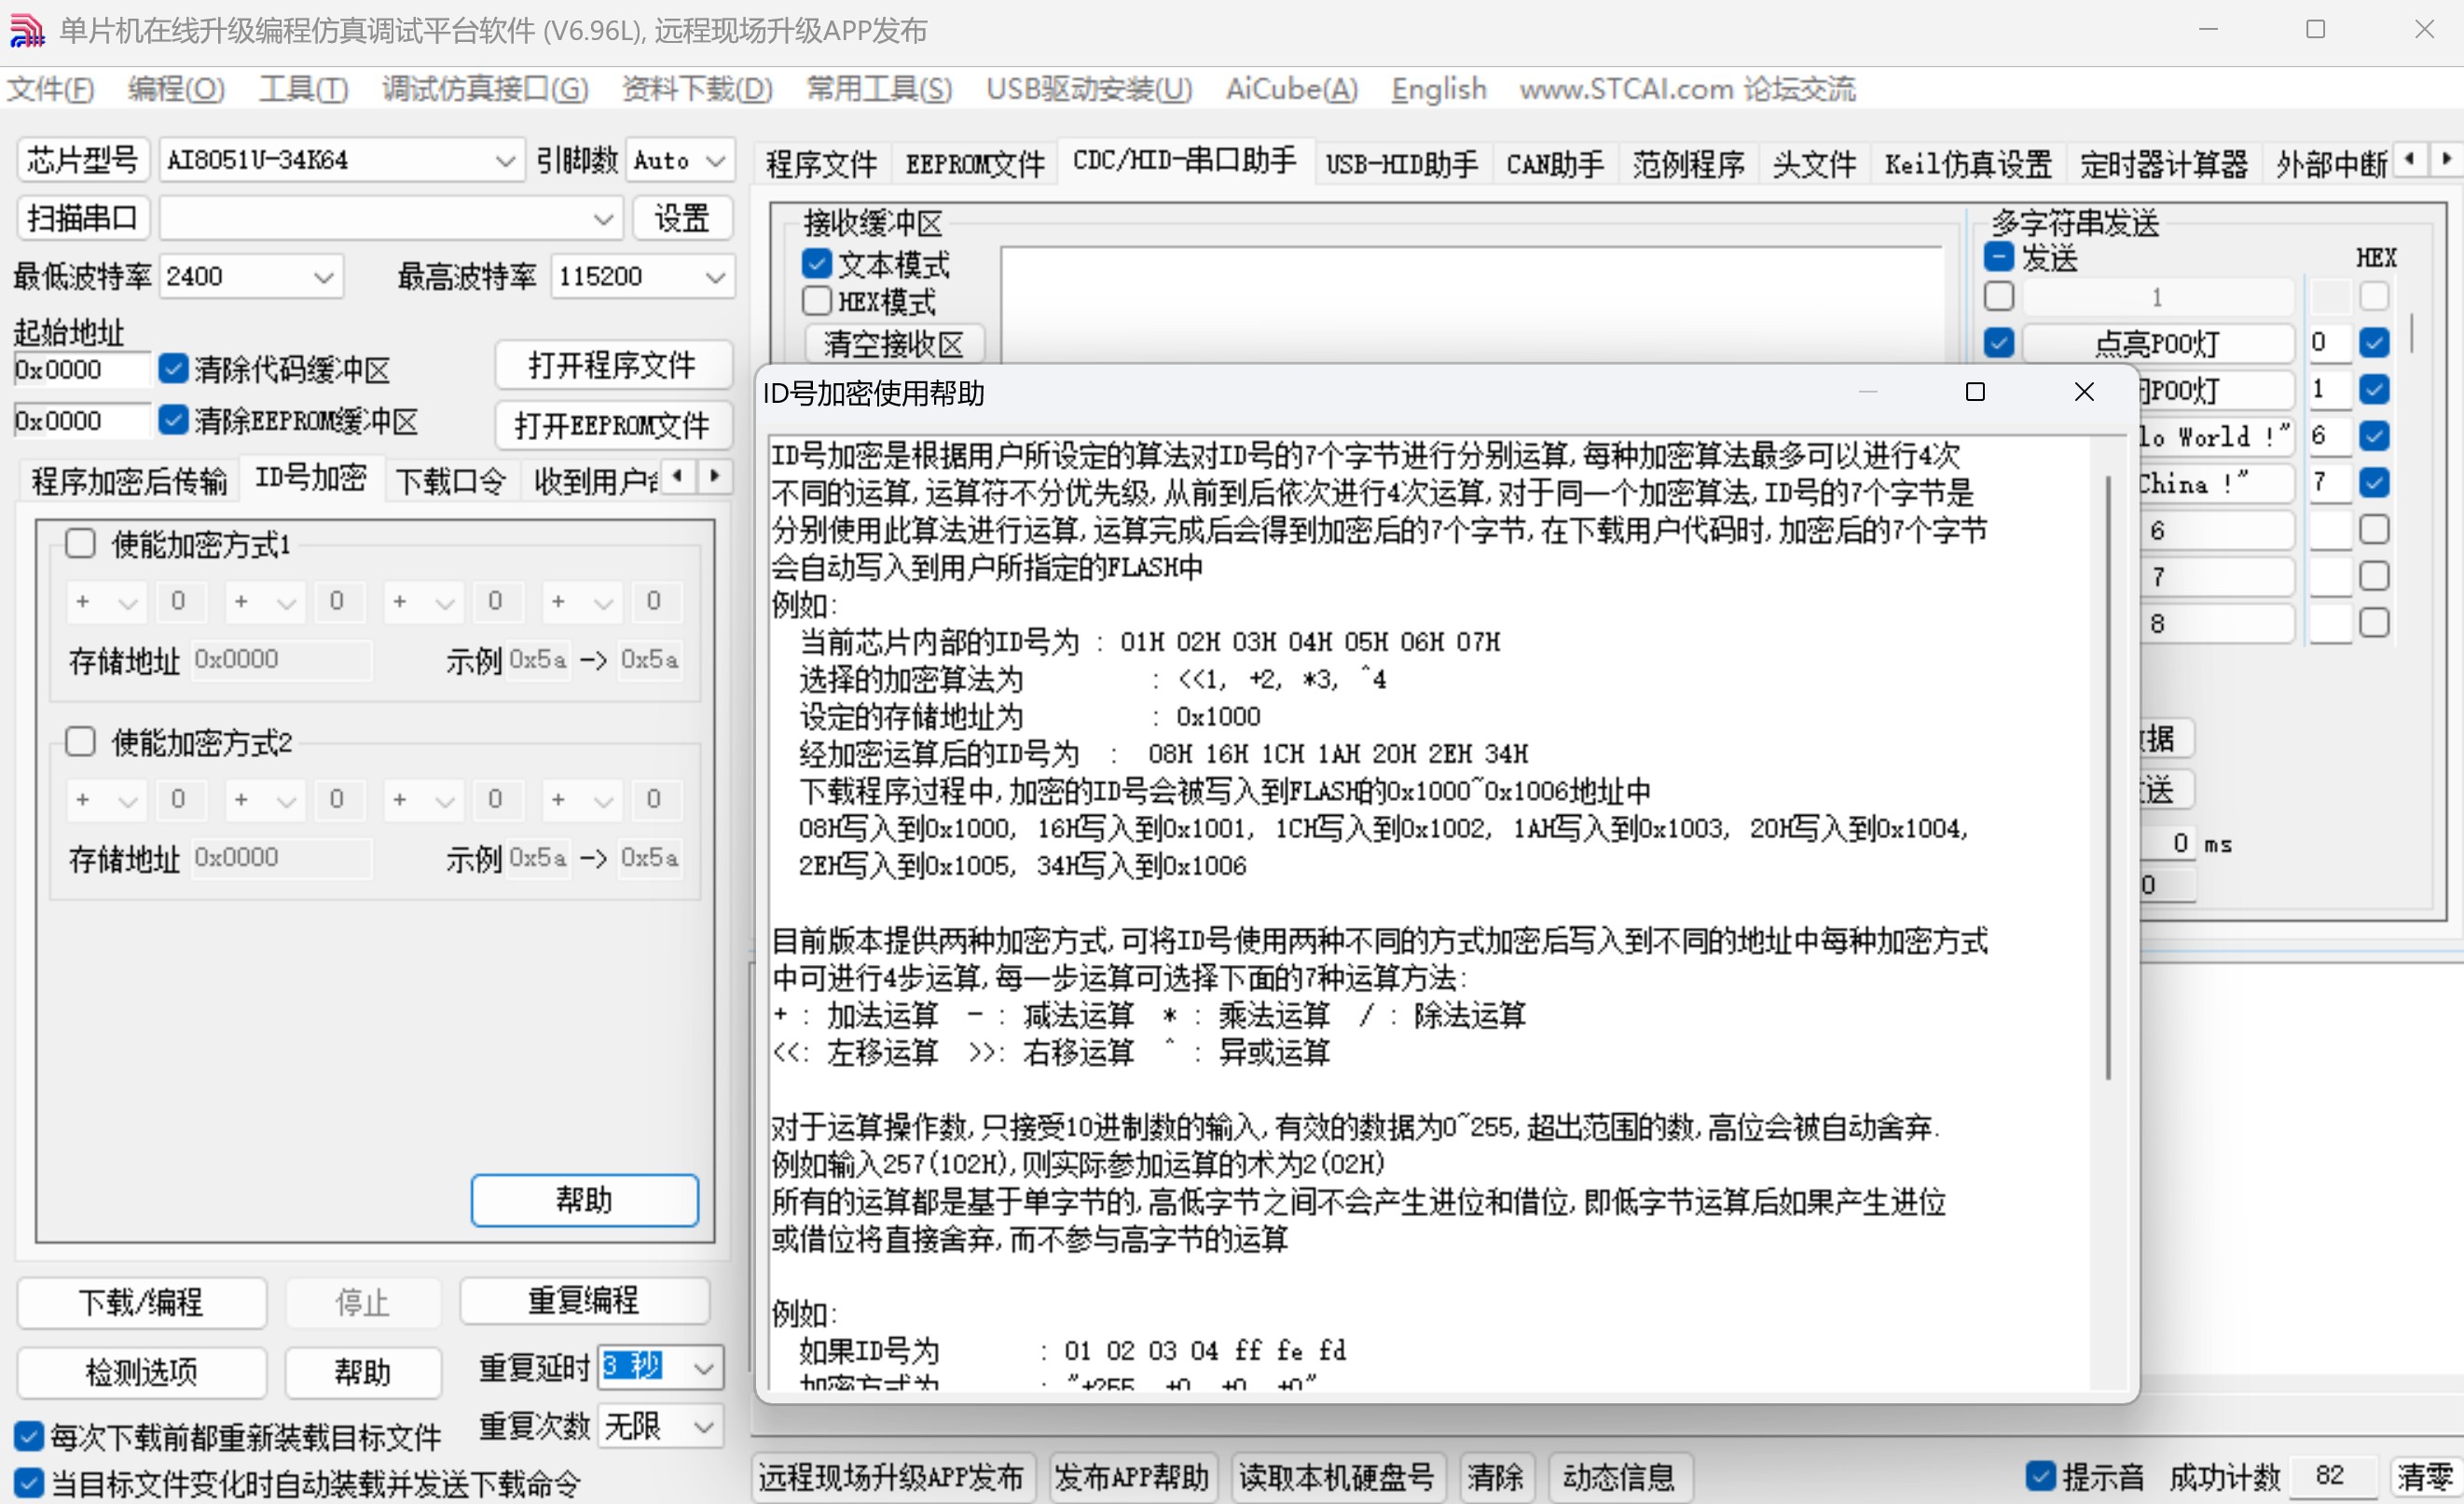Switch to the 定时器计算器 tab
The image size is (2464, 1504).
(x=2163, y=164)
